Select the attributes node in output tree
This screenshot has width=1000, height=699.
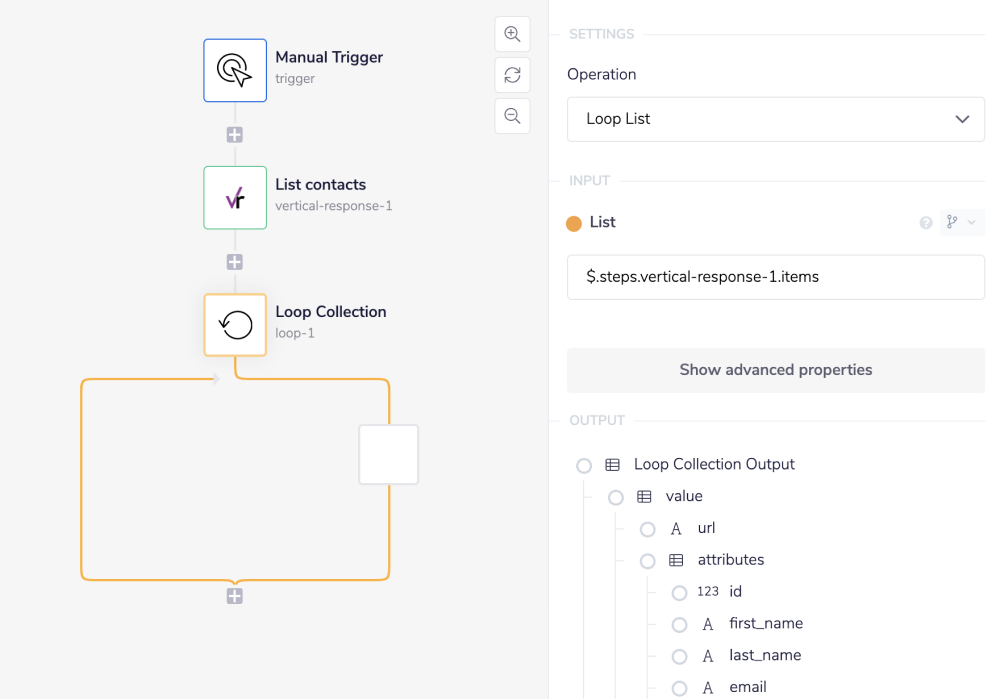(648, 561)
